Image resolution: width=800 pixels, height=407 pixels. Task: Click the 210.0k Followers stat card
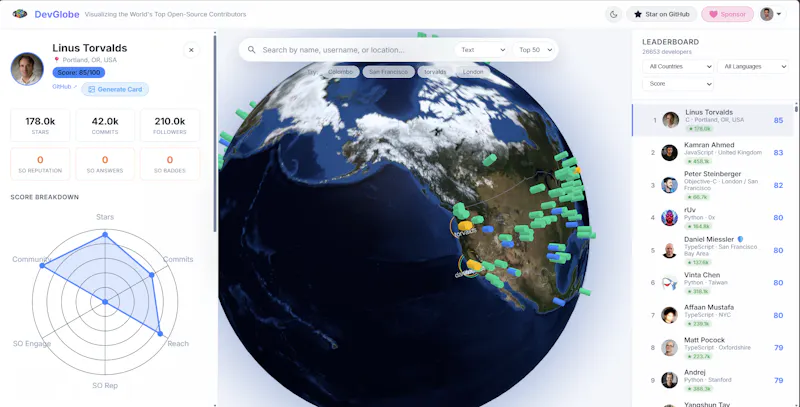(x=170, y=125)
